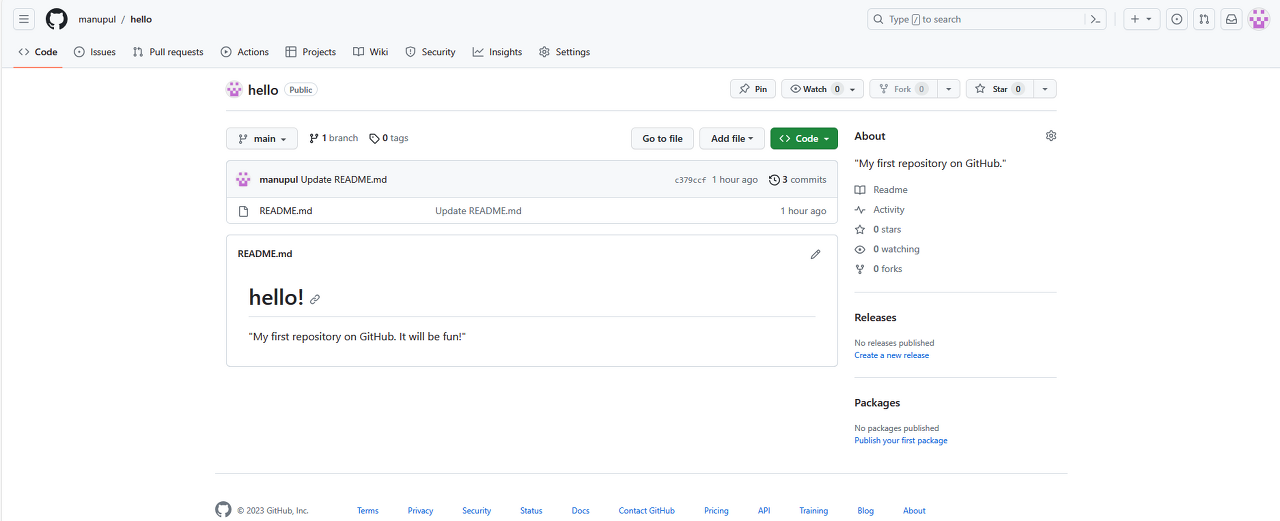Open the Actions tab
The width and height of the screenshot is (1280, 521).
point(245,52)
